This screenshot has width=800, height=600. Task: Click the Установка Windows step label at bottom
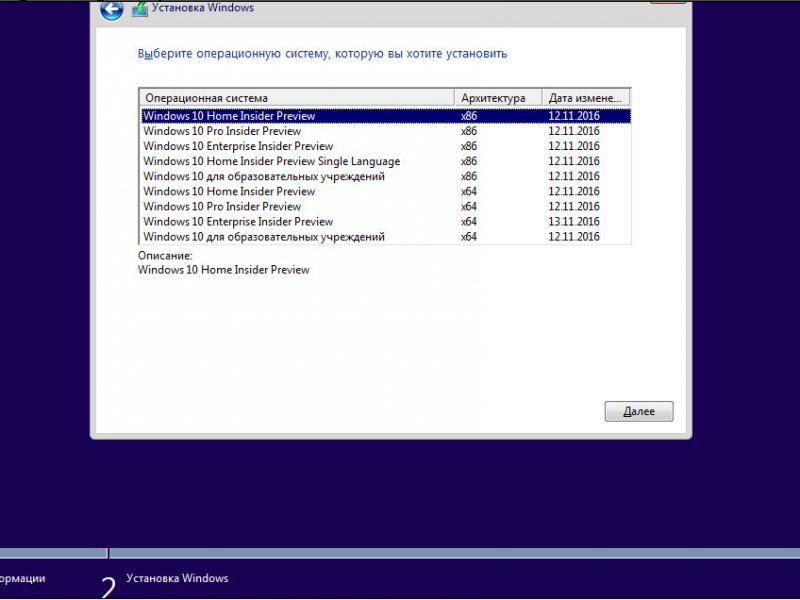tap(177, 578)
